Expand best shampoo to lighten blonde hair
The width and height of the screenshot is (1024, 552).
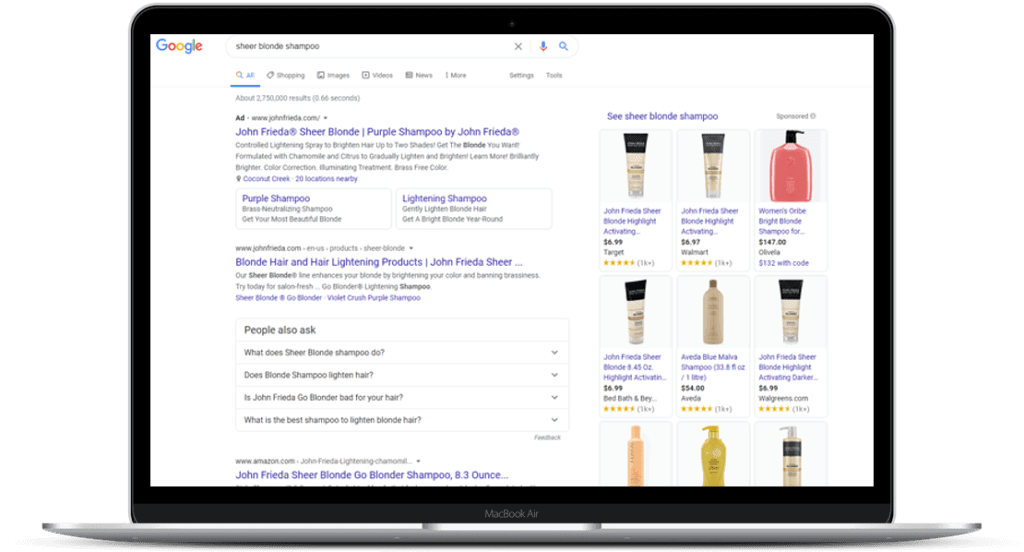pyautogui.click(x=402, y=419)
